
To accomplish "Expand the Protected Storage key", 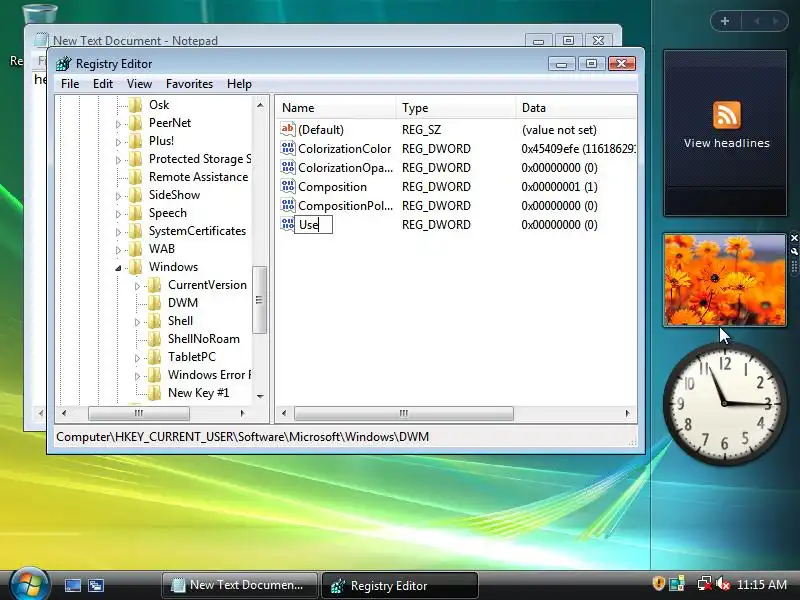I will (118, 160).
